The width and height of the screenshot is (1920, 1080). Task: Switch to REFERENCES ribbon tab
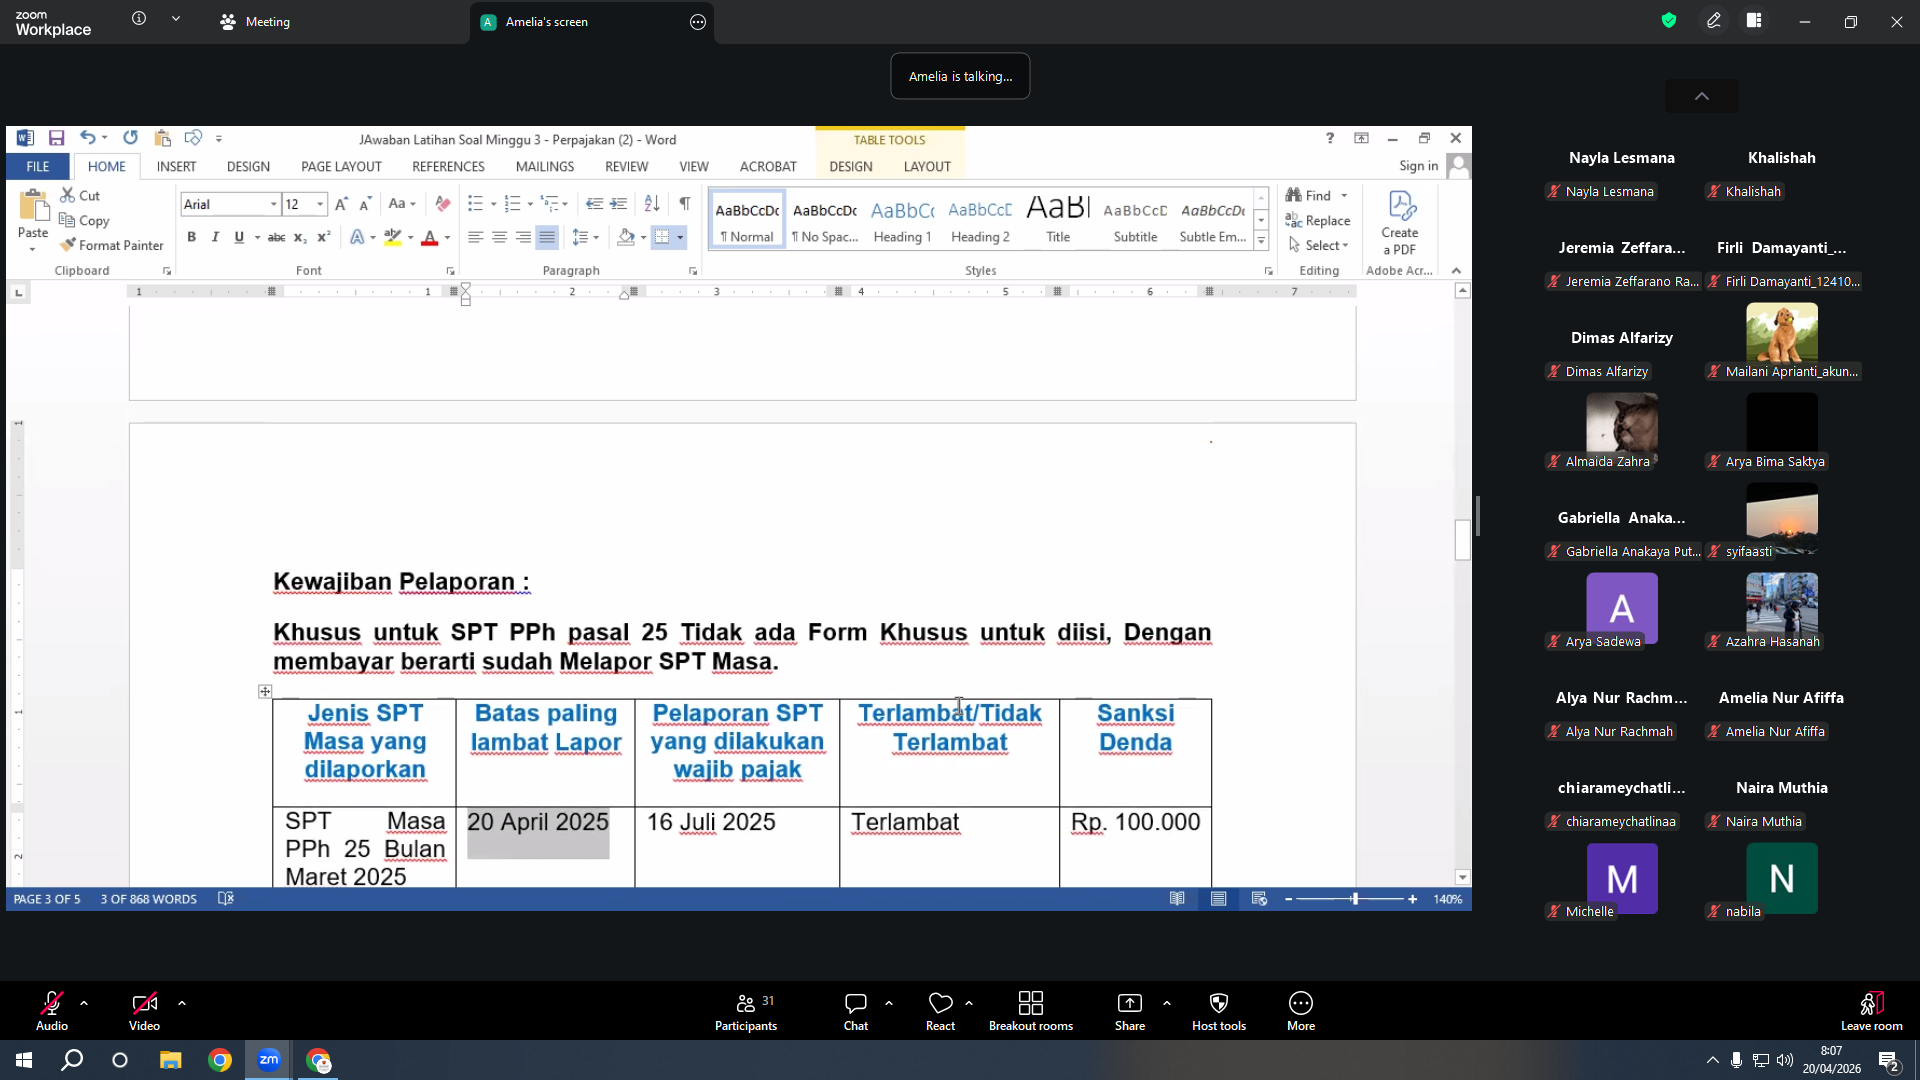tap(448, 166)
